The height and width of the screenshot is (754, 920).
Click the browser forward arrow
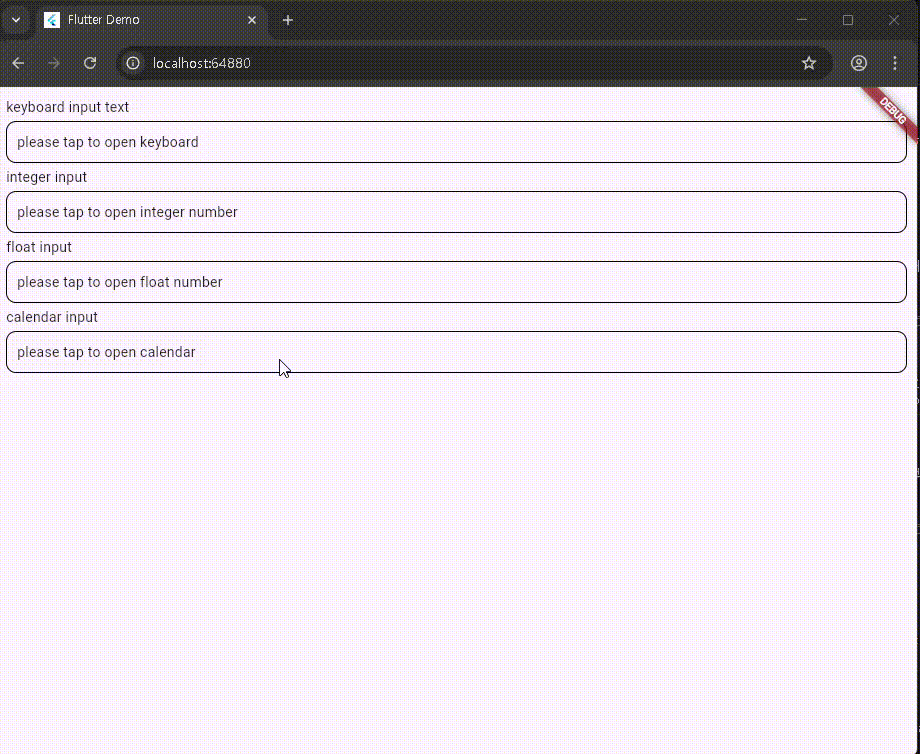coord(54,63)
